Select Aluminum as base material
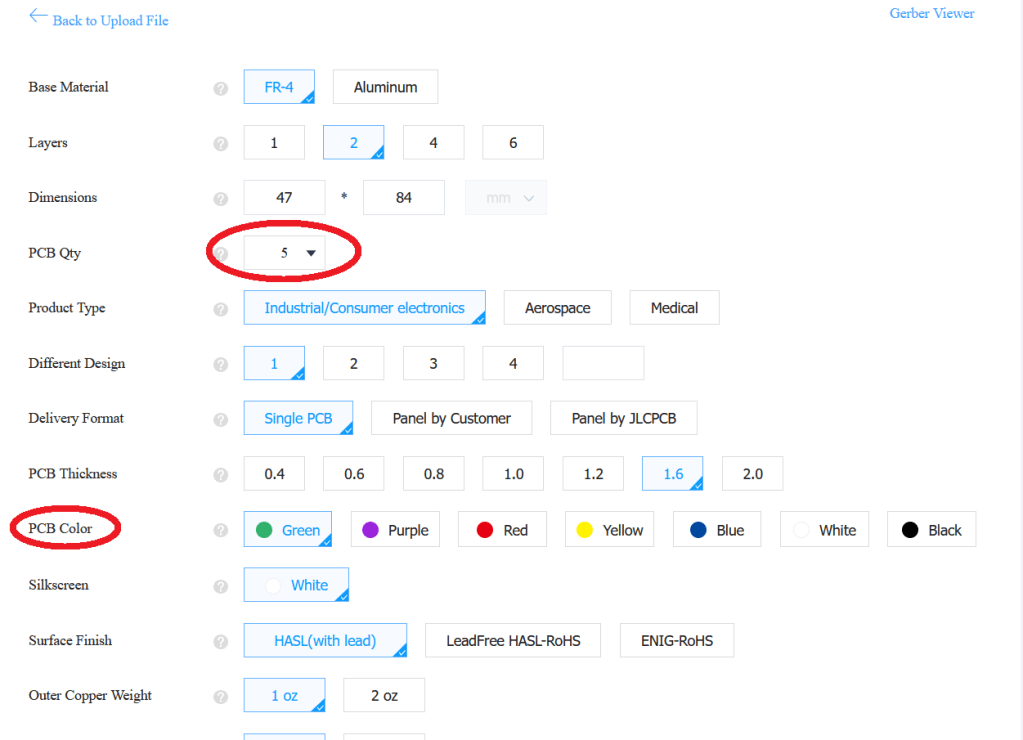The width and height of the screenshot is (1023, 740). pos(385,87)
